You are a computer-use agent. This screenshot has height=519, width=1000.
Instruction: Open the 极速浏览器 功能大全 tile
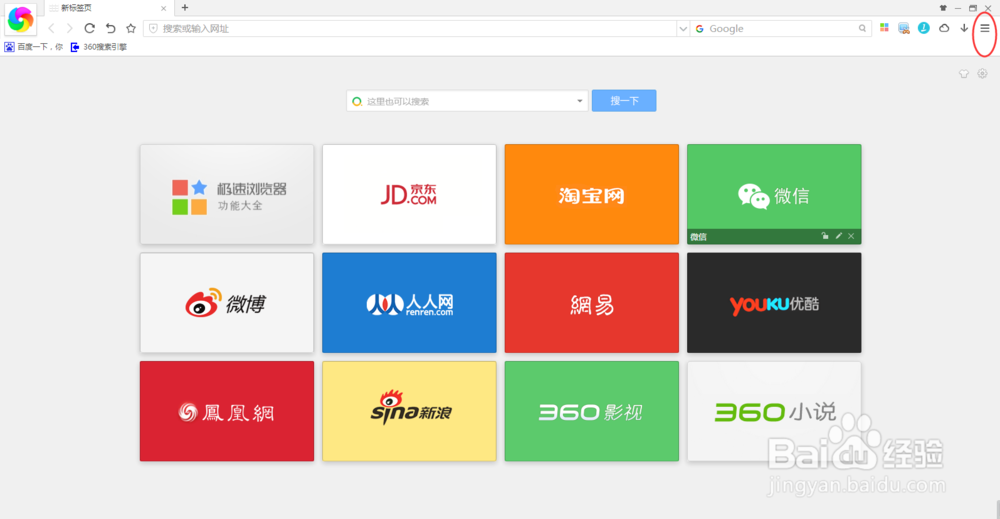[x=227, y=194]
